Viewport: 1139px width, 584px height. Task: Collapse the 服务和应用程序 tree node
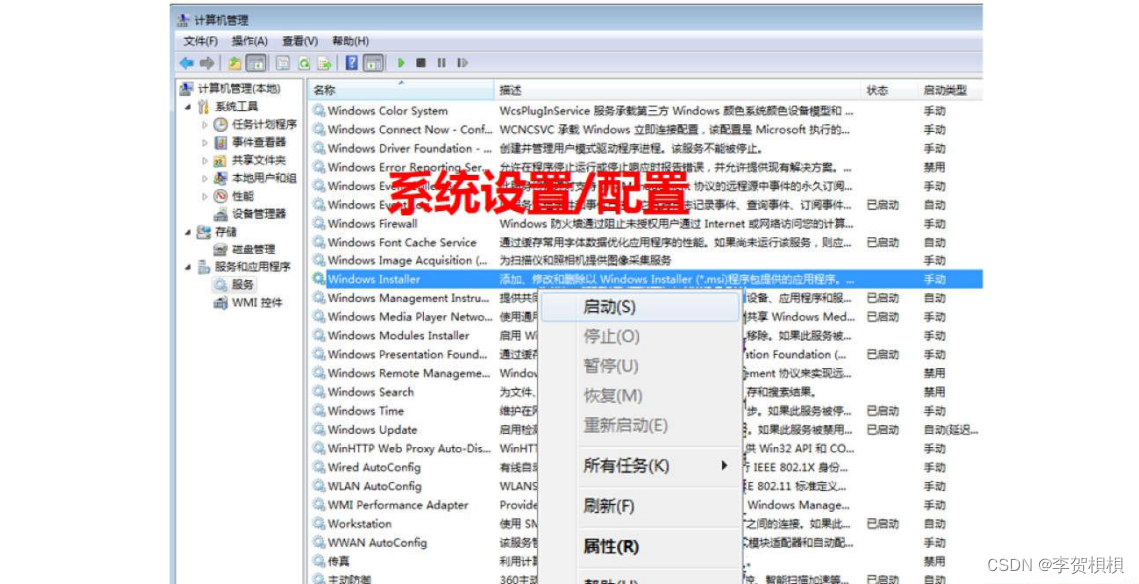coord(188,267)
